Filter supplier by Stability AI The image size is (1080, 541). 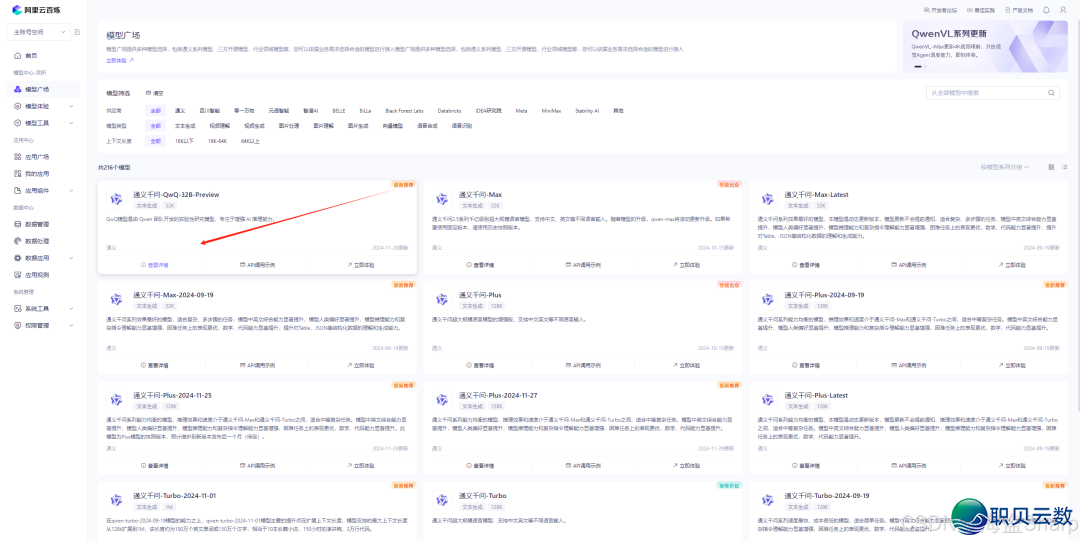(587, 110)
